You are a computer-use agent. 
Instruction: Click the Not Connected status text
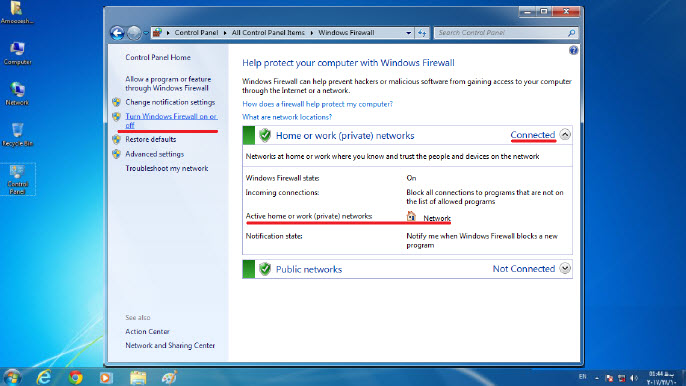(524, 269)
